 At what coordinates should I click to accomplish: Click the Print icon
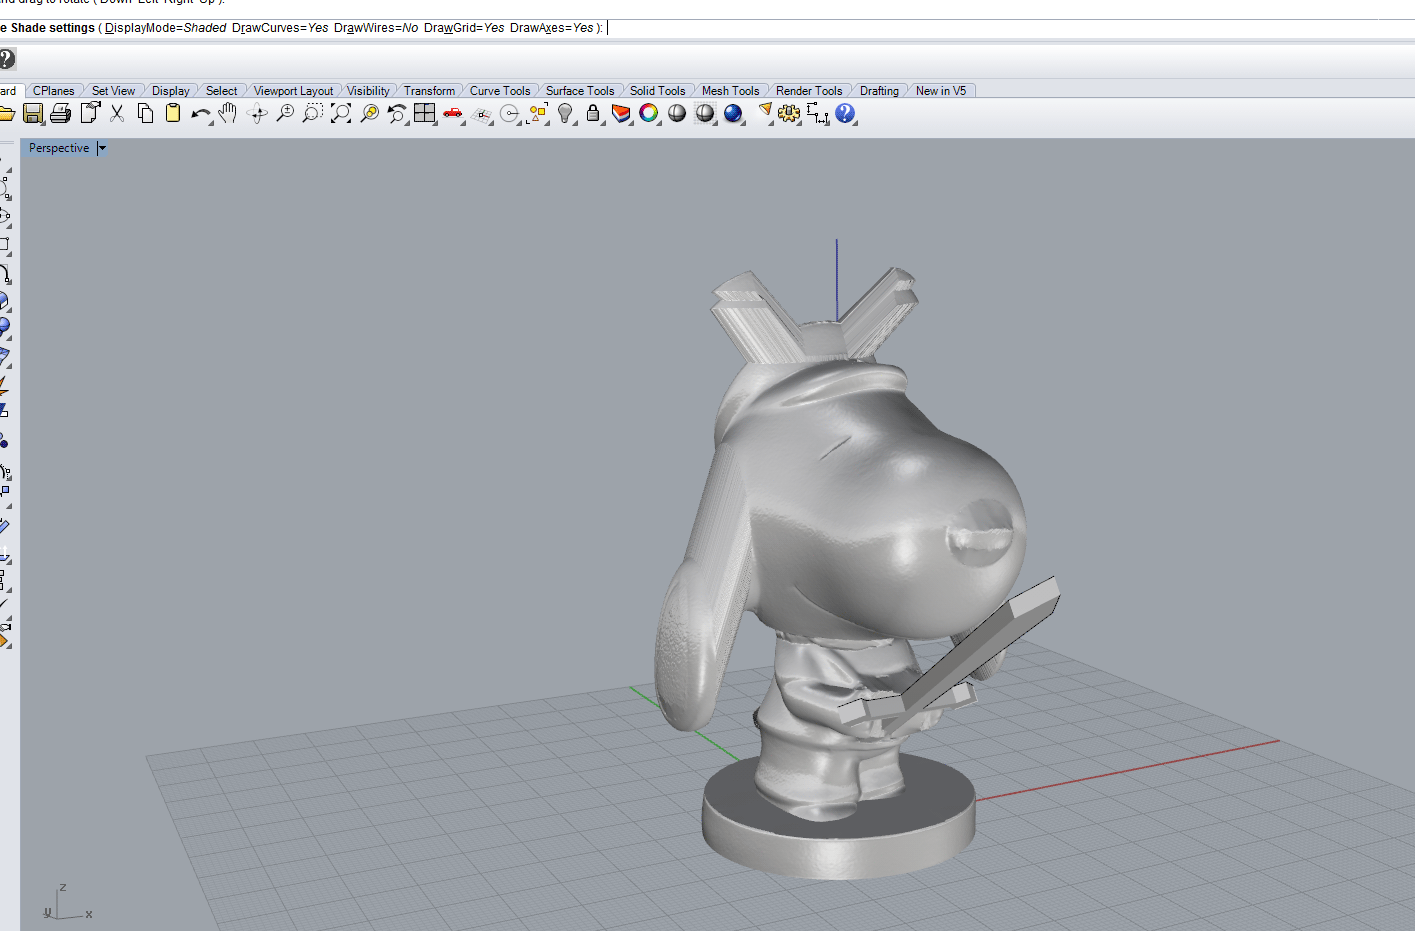pyautogui.click(x=60, y=114)
